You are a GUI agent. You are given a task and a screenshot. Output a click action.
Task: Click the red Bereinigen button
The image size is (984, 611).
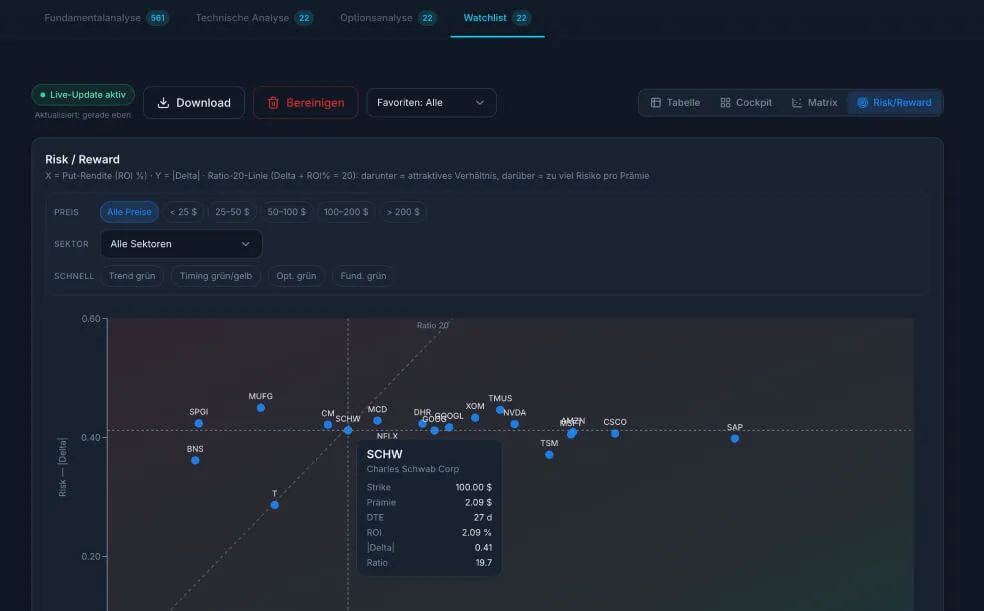pos(306,103)
